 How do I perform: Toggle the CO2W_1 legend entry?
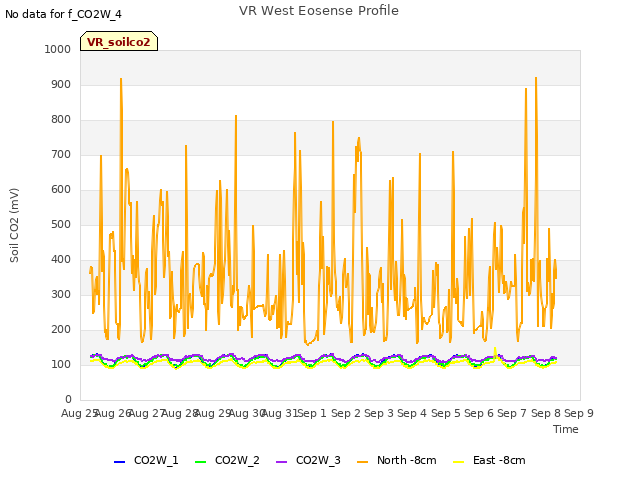(x=146, y=460)
